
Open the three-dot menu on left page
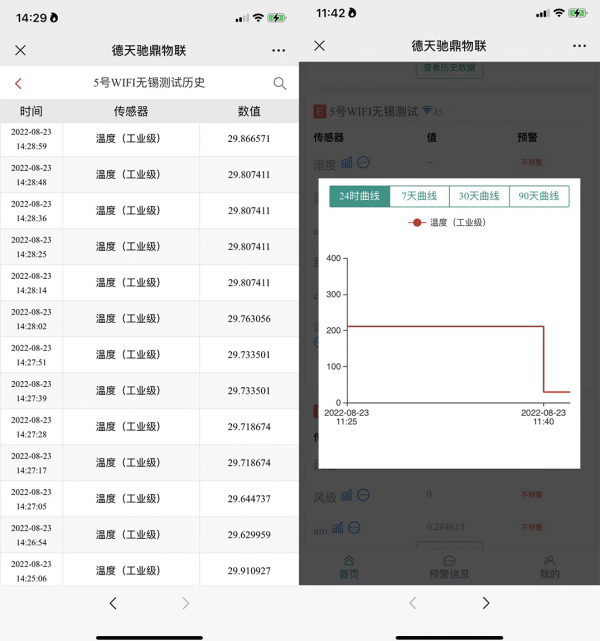[x=278, y=50]
